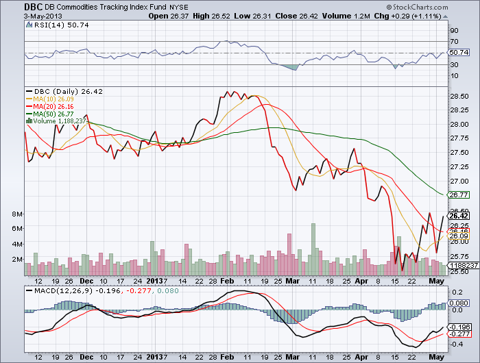Click Apr on the price chart date axis
This screenshot has height=363, width=480.
[362, 281]
